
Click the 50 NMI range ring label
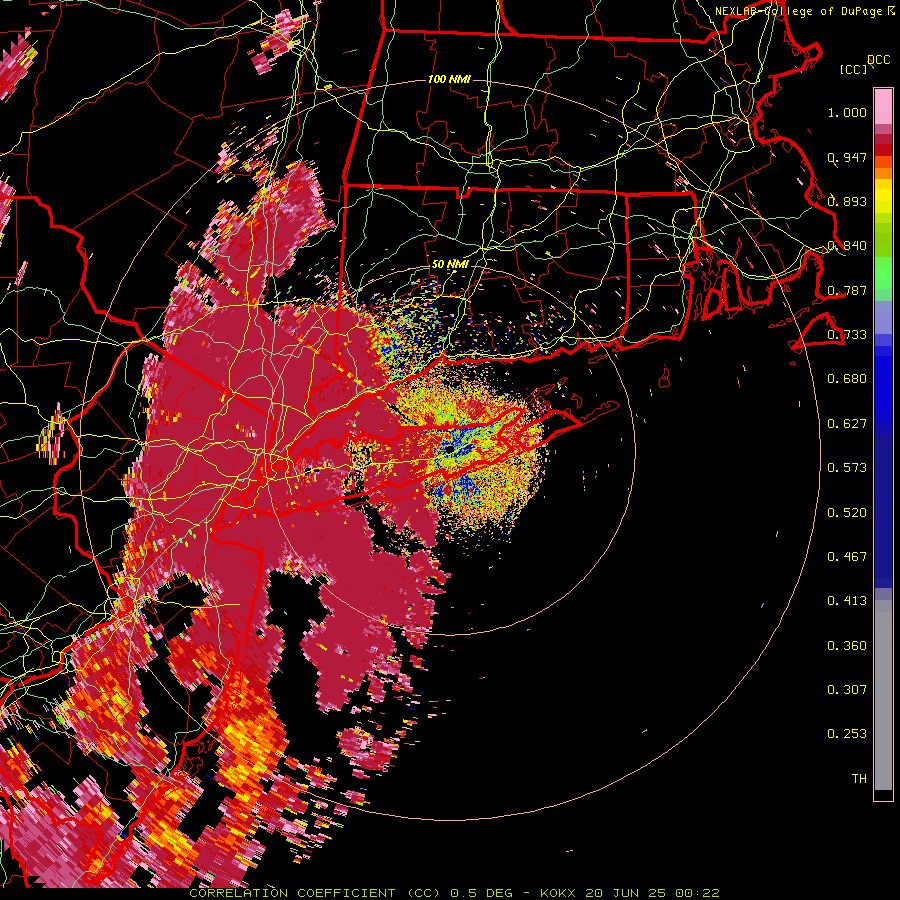pos(450,265)
